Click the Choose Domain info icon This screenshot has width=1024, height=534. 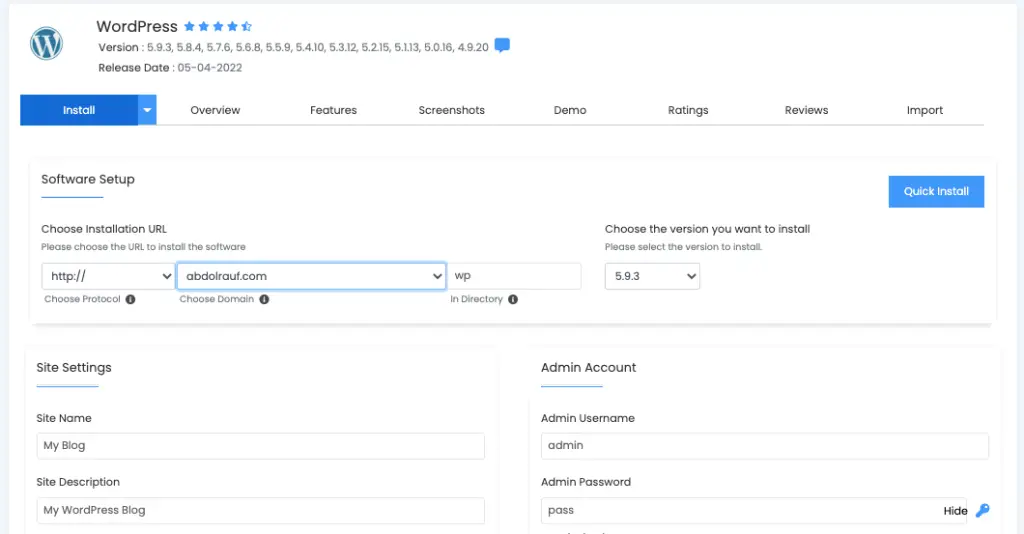click(x=264, y=299)
